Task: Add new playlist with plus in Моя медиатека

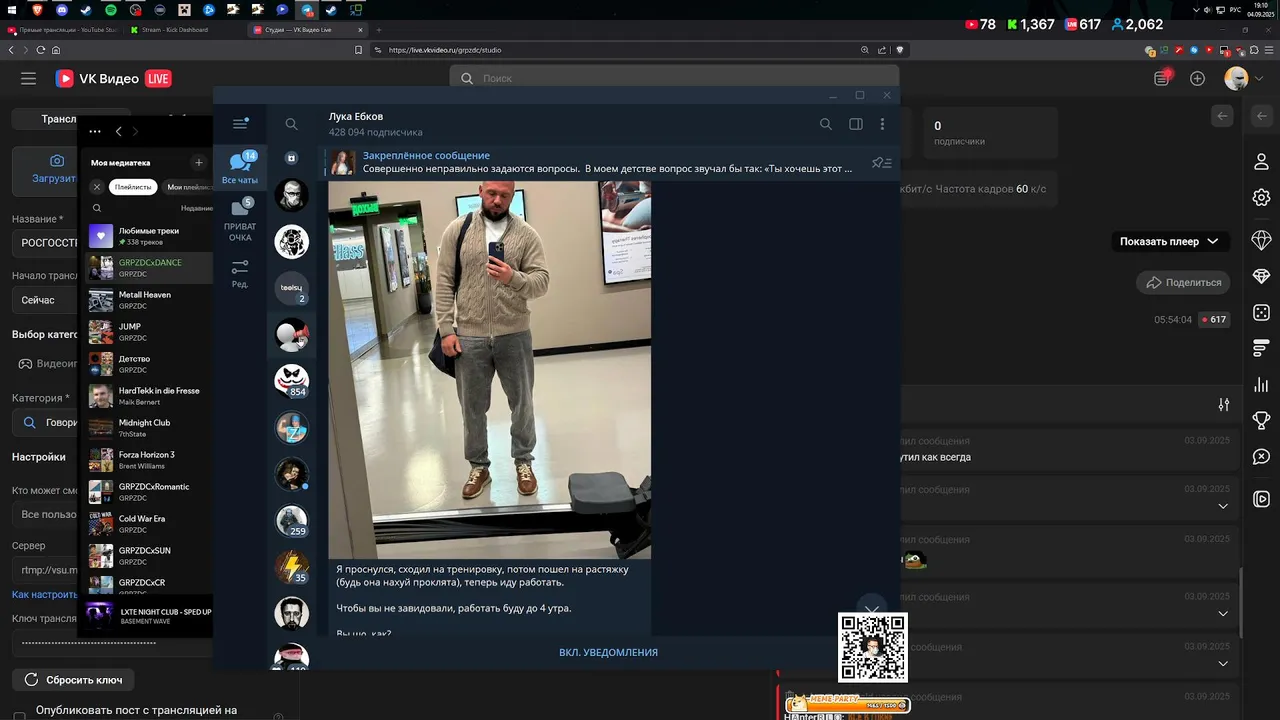Action: 199,162
